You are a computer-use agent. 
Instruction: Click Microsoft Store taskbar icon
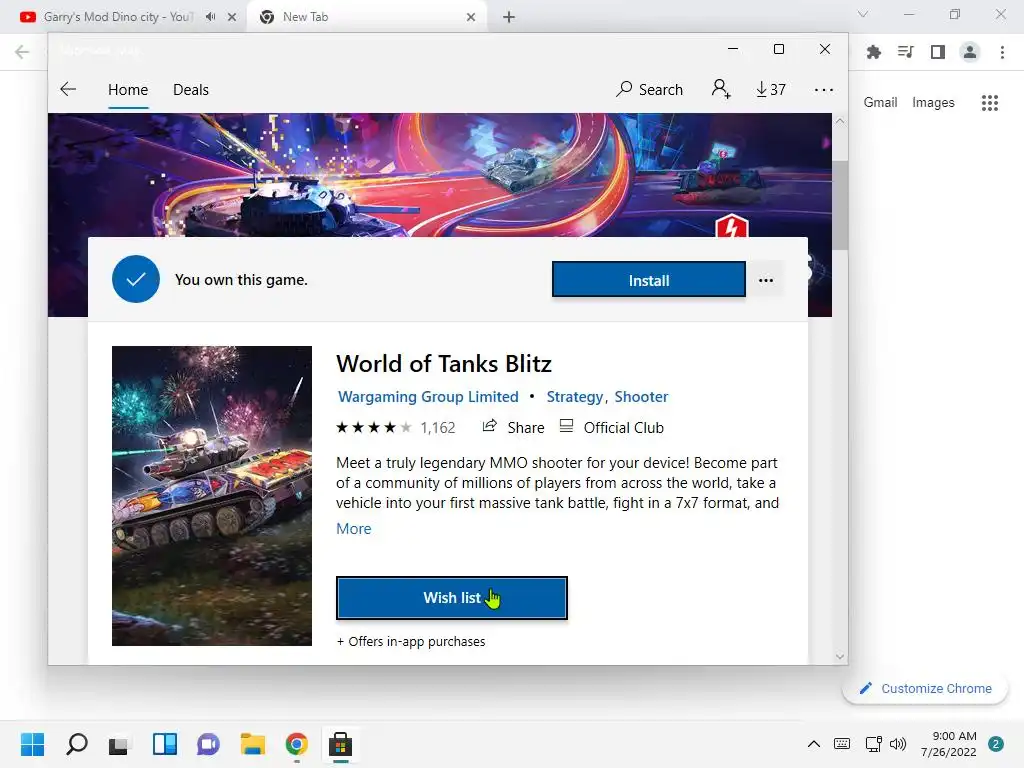point(340,744)
